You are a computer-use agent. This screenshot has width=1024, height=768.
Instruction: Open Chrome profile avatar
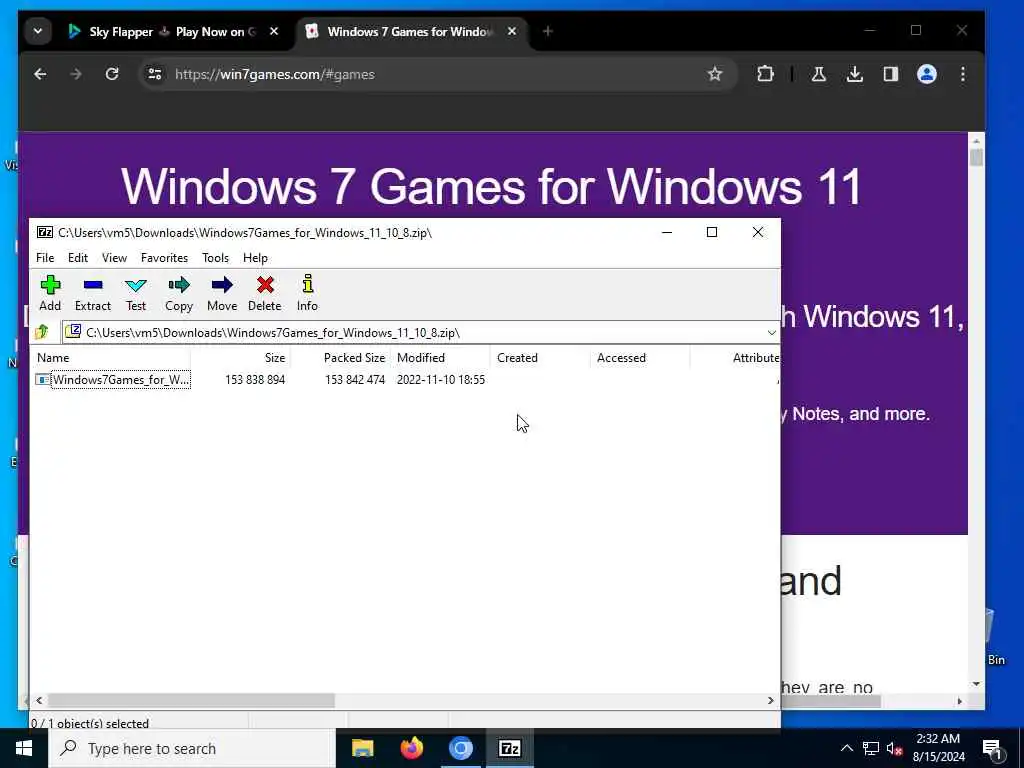point(927,74)
